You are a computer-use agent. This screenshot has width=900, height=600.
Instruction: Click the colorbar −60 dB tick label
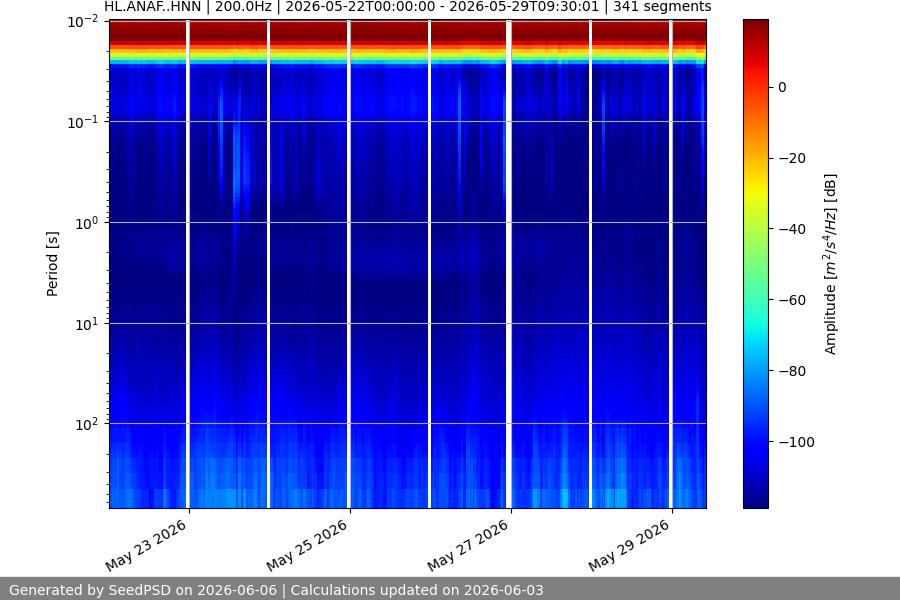coord(792,300)
